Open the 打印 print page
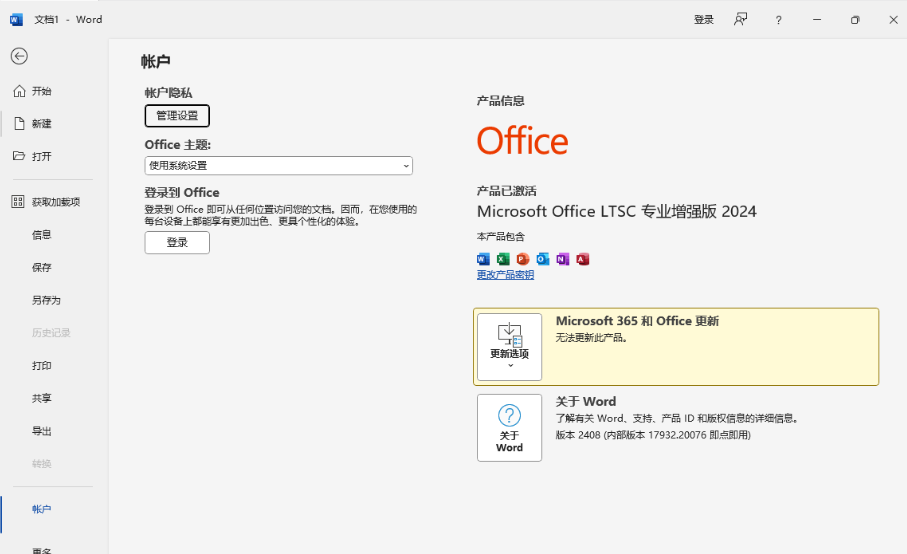Viewport: 907px width, 554px height. coord(42,365)
